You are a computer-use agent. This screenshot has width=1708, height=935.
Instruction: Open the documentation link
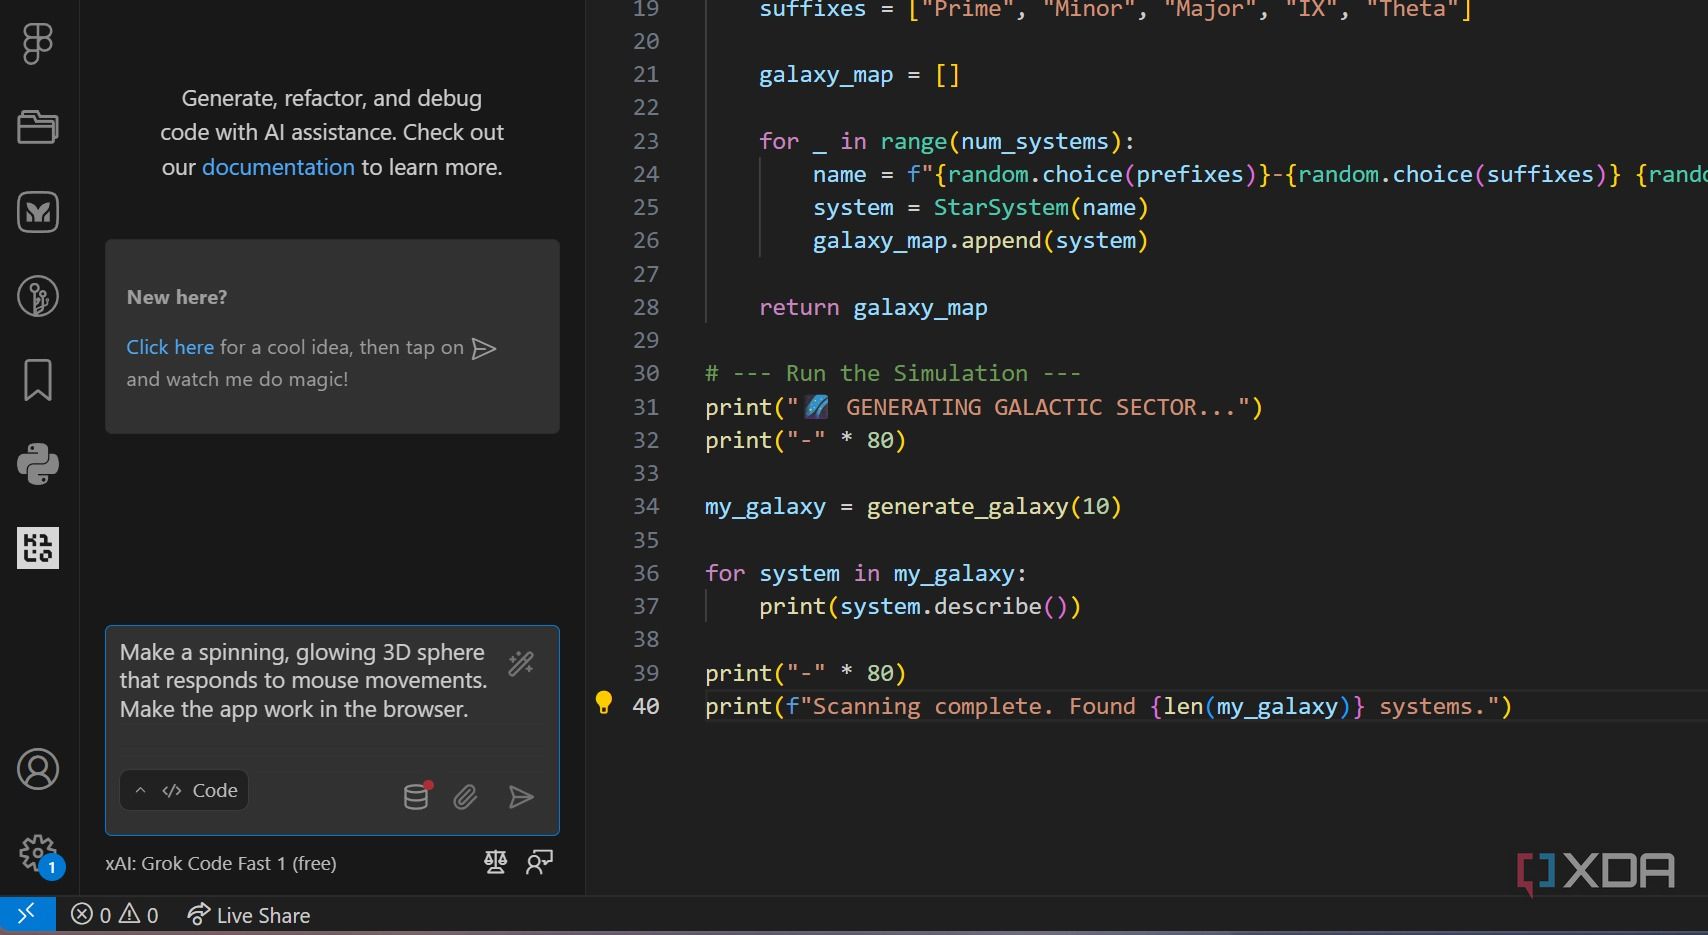pyautogui.click(x=278, y=167)
